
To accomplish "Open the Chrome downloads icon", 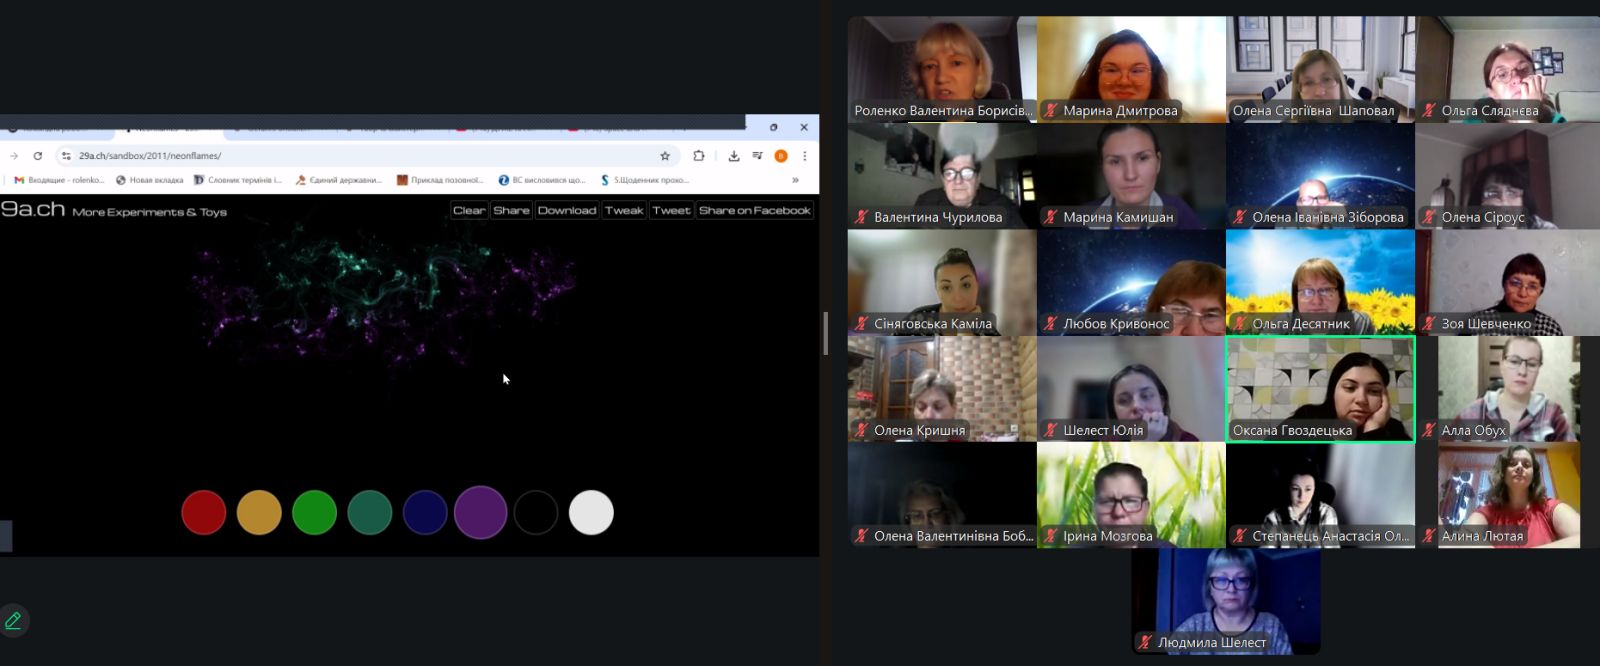I will coord(733,156).
